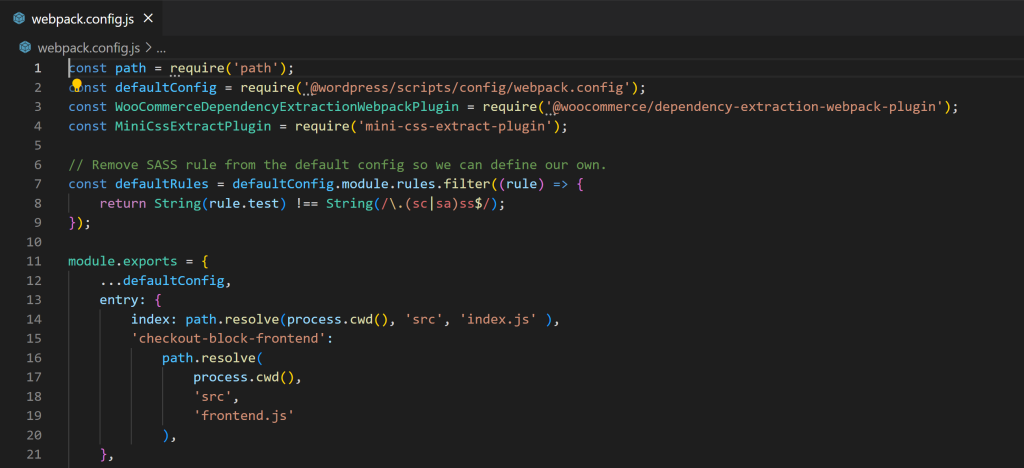Screen dimensions: 1024x468
Task: Click line number 1 in the gutter
Action: point(38,68)
